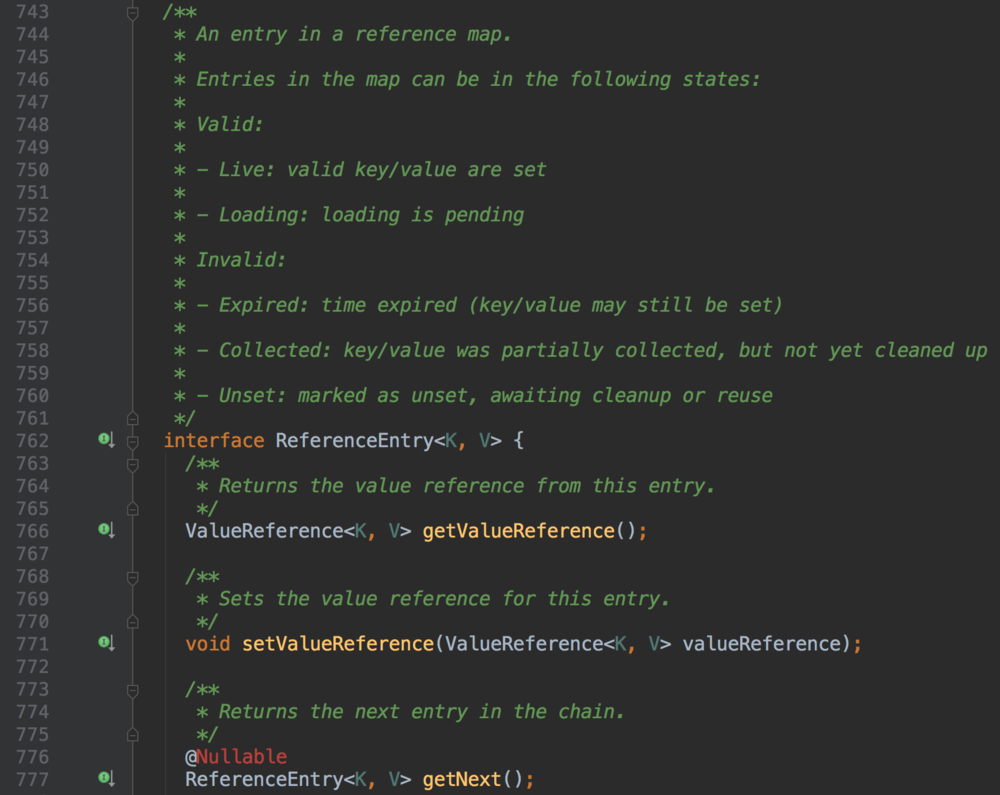Collapse the "Returns the value reference" comment block

[132, 464]
